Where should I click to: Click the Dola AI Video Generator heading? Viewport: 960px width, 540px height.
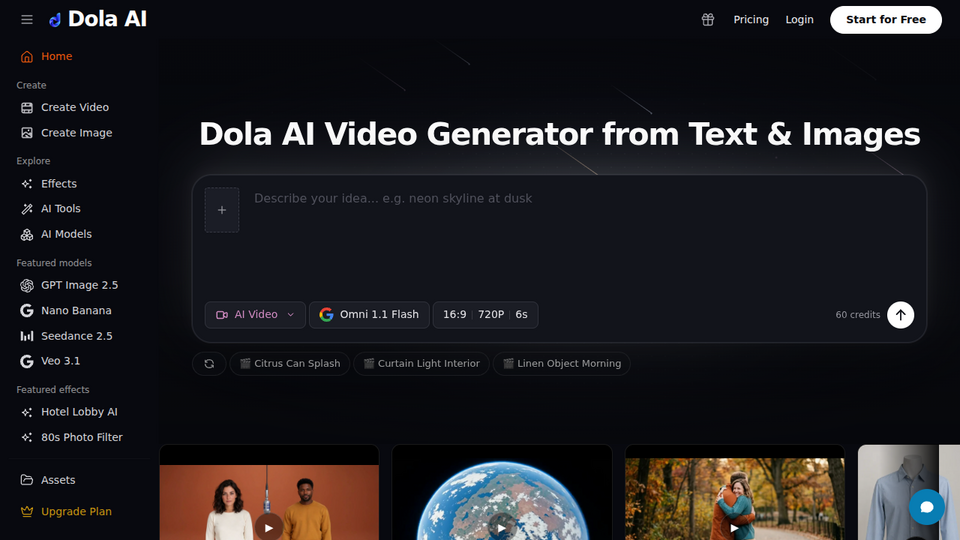click(560, 134)
